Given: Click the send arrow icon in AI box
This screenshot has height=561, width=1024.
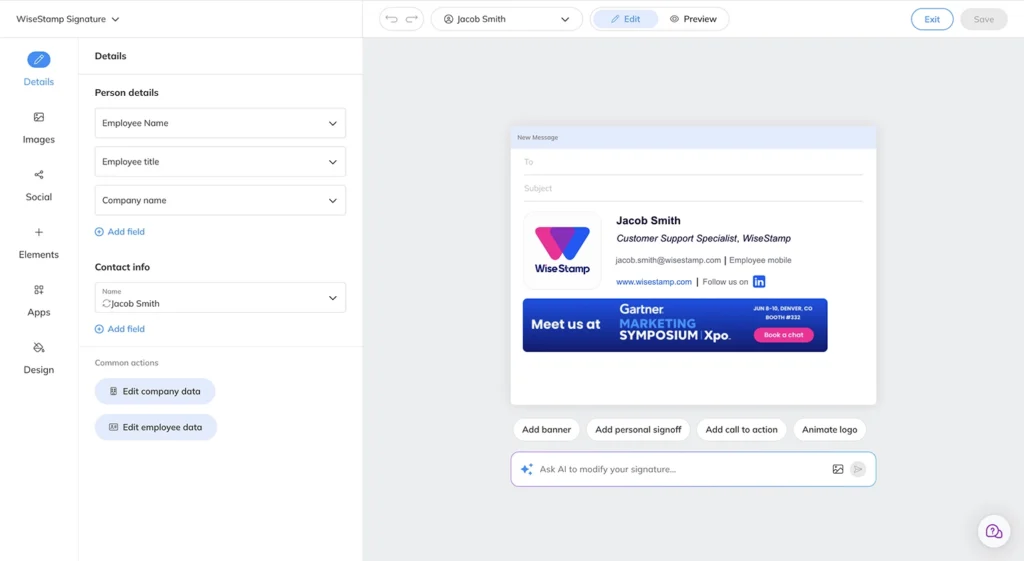Looking at the screenshot, I should 858,469.
